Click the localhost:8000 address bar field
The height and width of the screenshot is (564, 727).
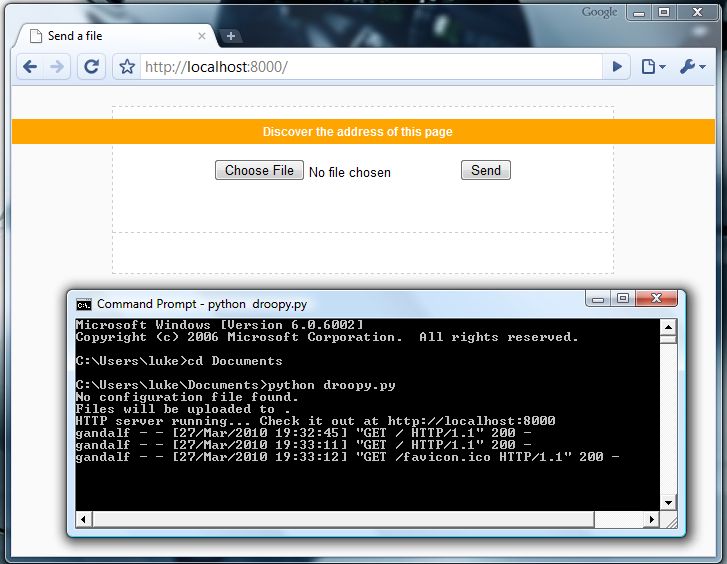pyautogui.click(x=370, y=67)
